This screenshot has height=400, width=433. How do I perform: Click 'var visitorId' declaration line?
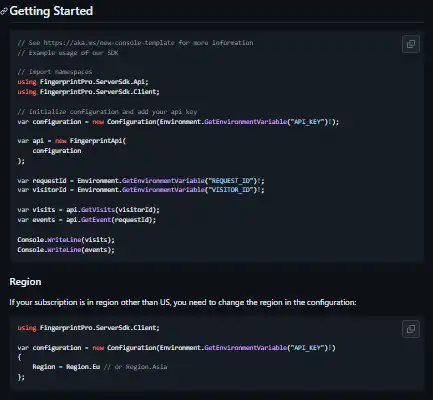pos(141,190)
